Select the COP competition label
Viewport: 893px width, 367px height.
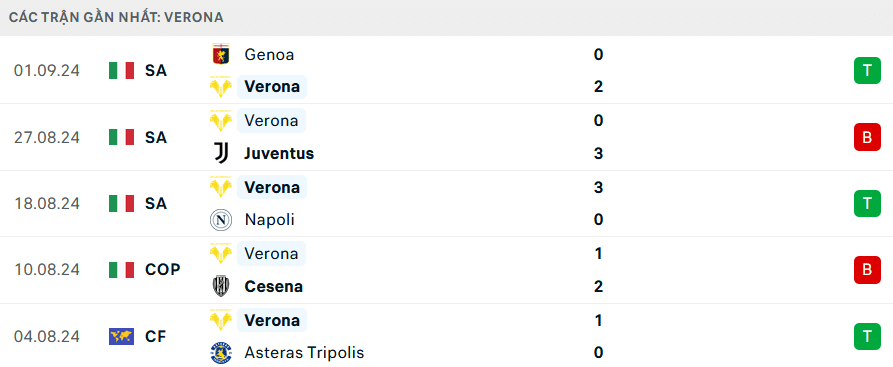click(x=162, y=270)
